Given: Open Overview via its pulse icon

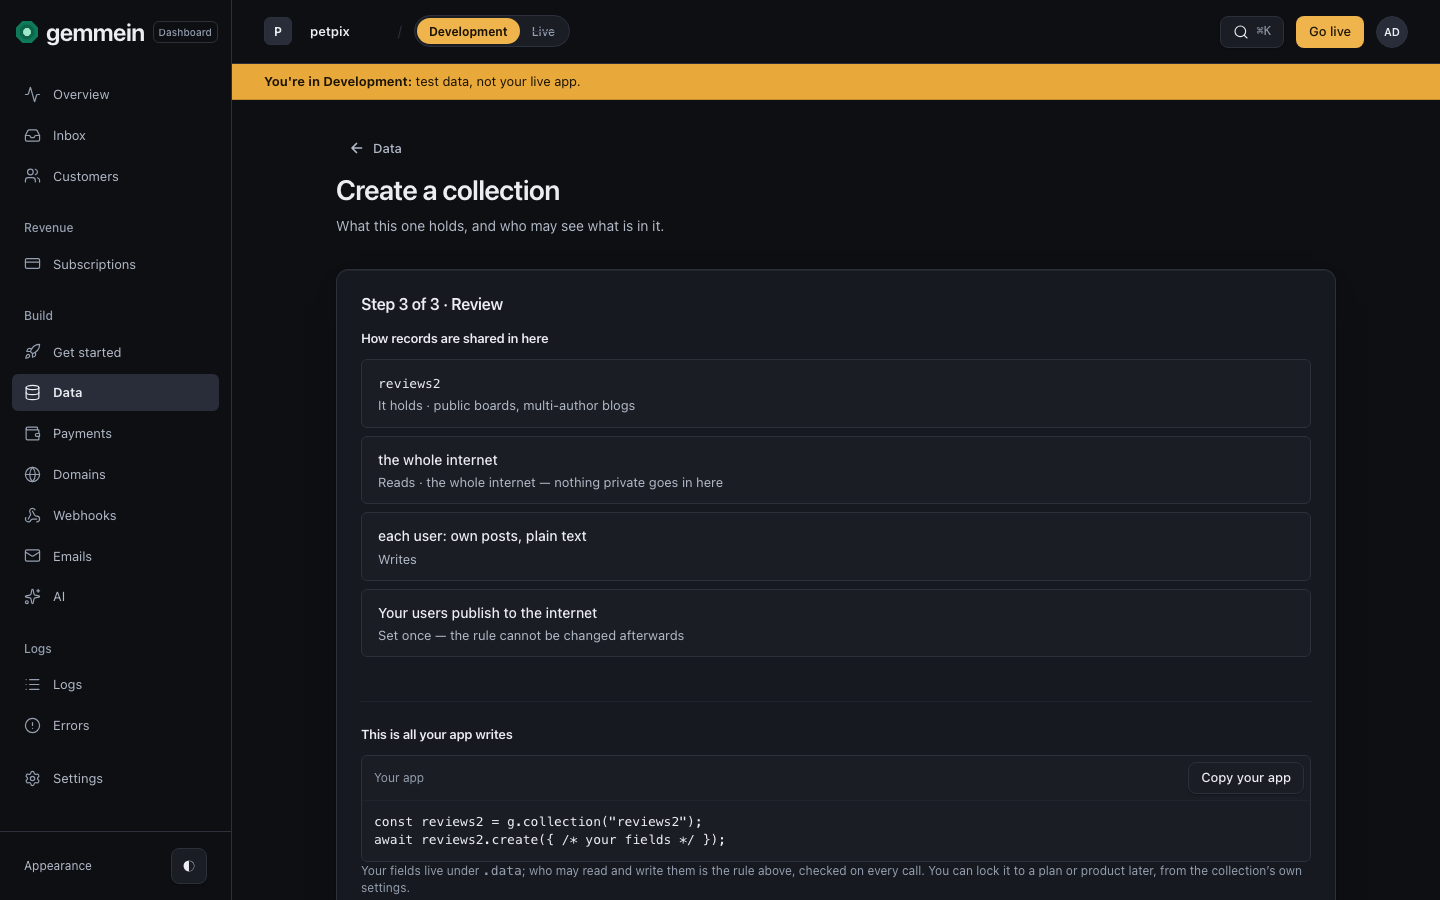Looking at the screenshot, I should [x=33, y=94].
